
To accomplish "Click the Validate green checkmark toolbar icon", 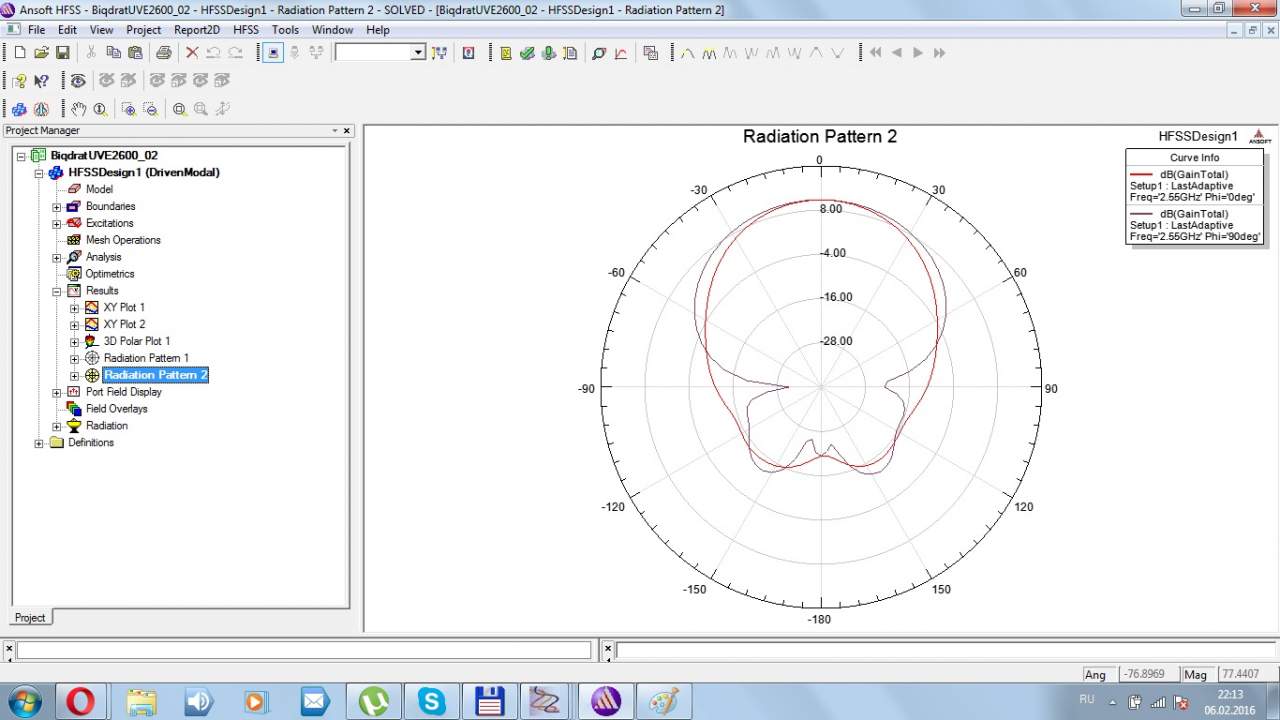I will coord(527,53).
